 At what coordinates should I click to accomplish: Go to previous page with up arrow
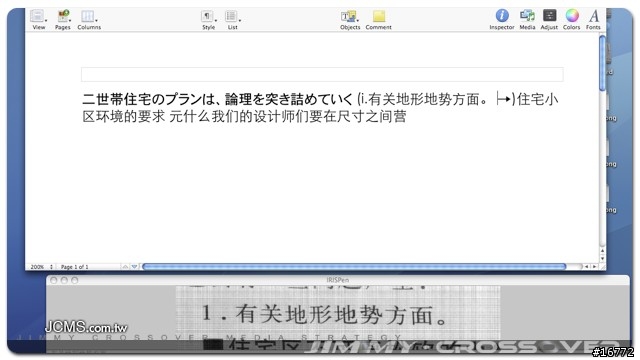125,267
